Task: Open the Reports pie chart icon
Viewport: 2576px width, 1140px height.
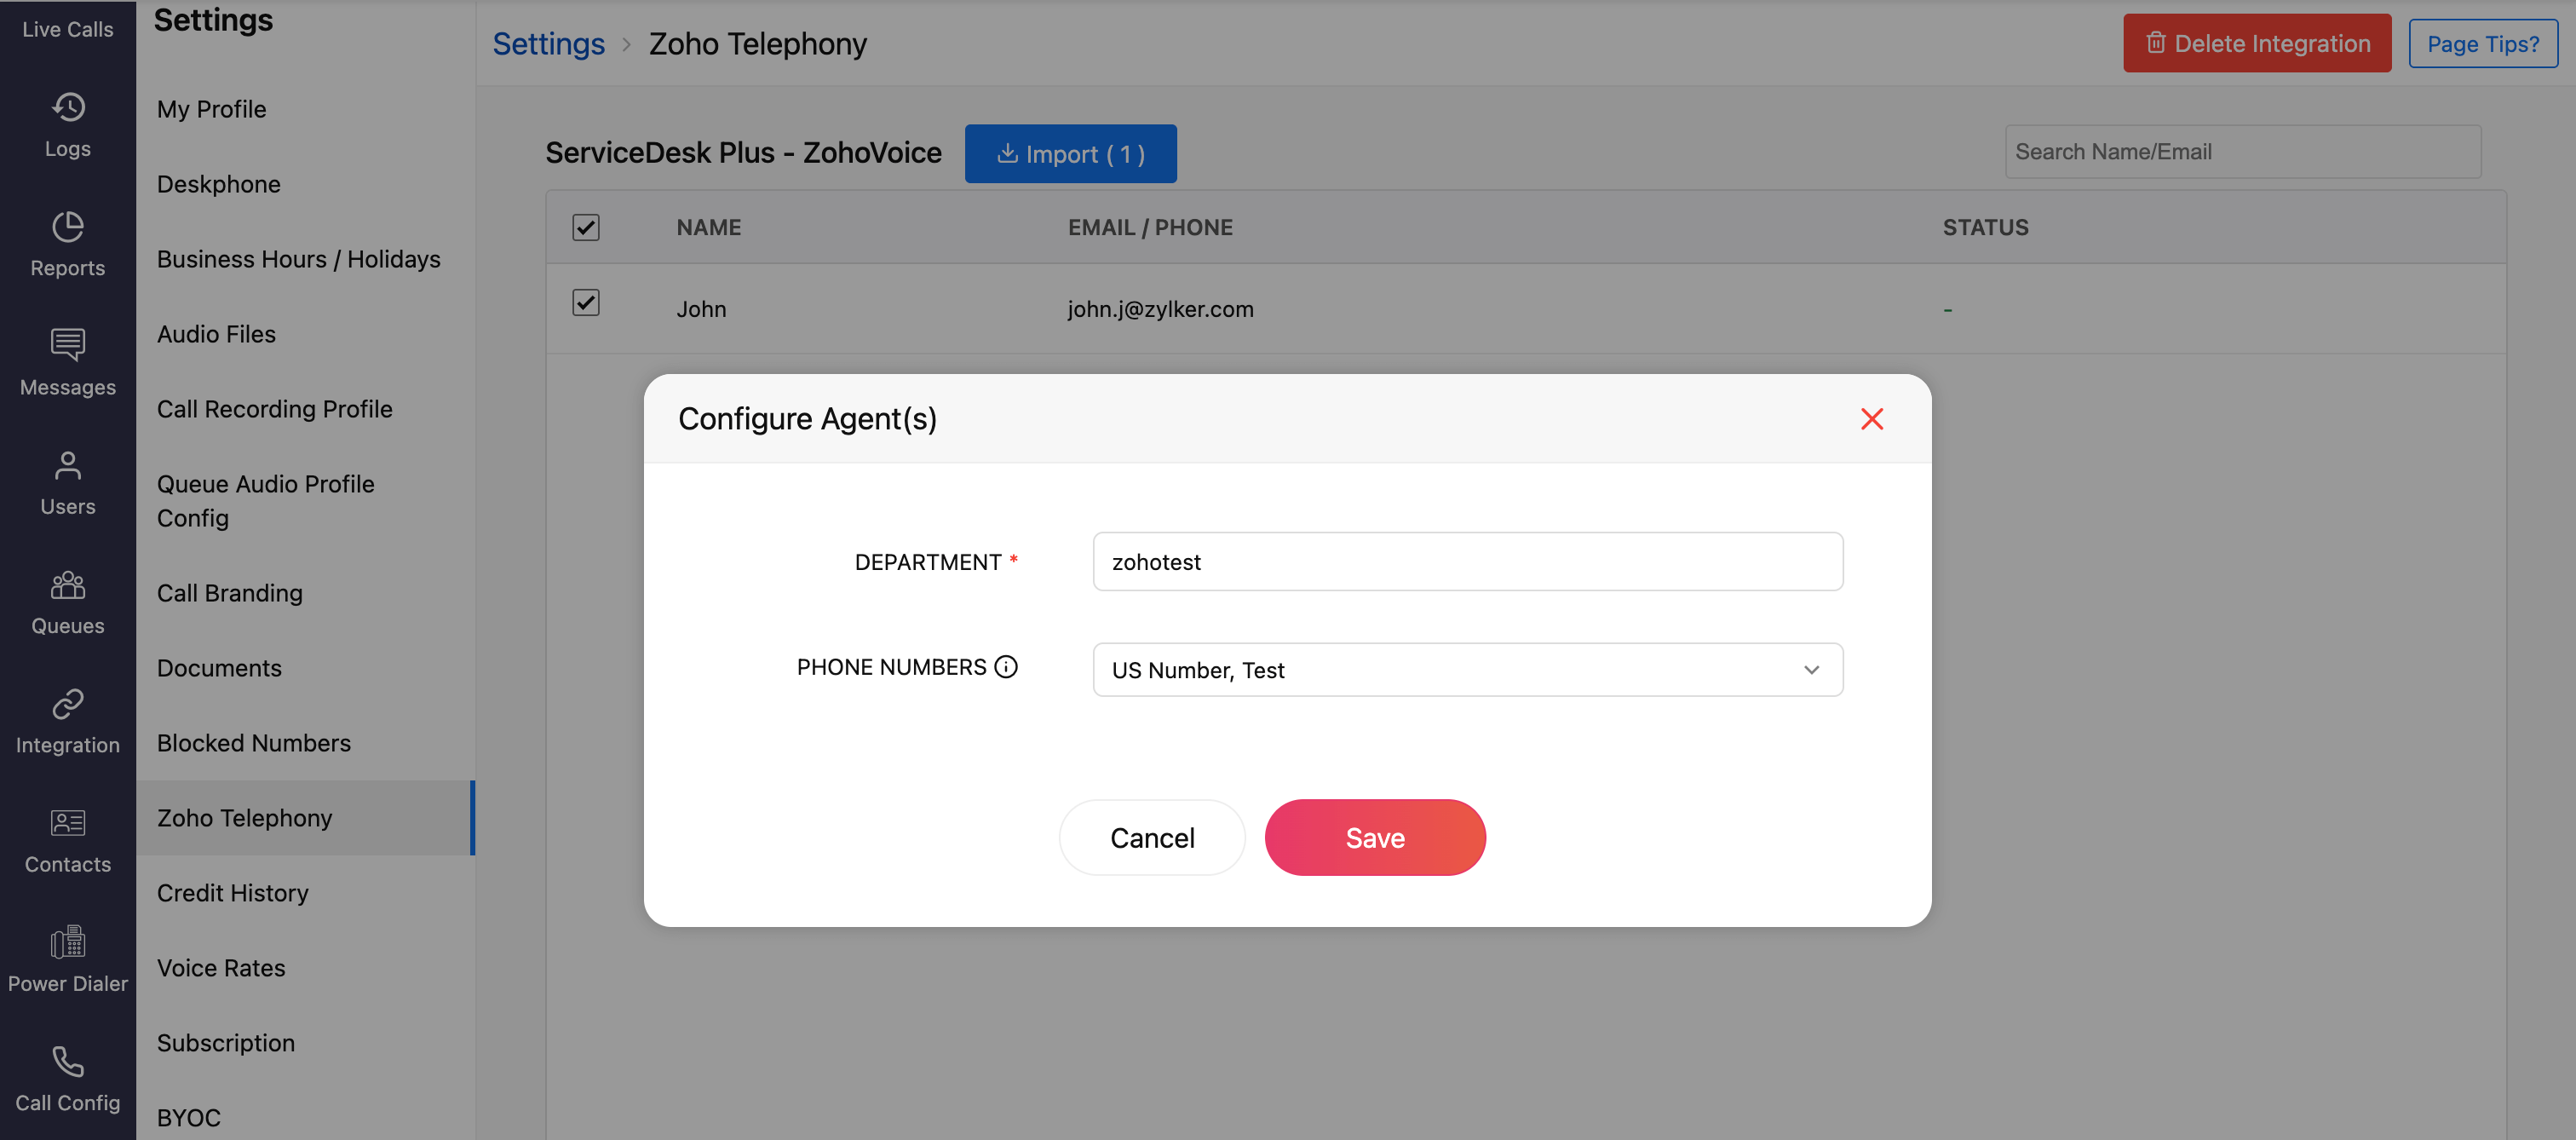Action: [x=67, y=227]
